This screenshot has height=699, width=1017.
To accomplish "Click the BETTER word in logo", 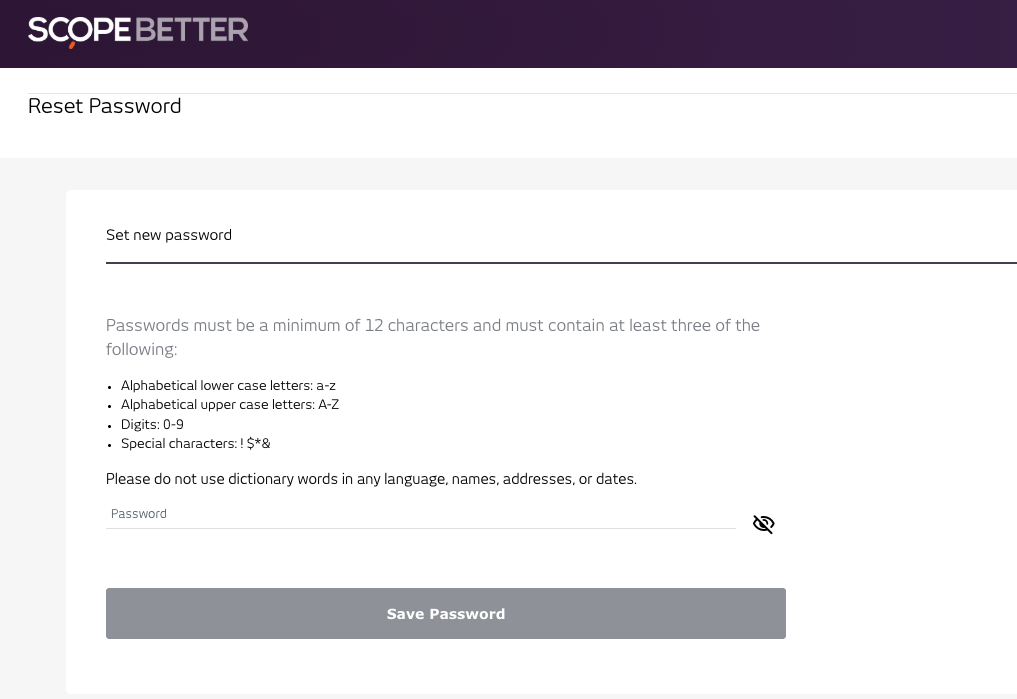I will point(191,30).
